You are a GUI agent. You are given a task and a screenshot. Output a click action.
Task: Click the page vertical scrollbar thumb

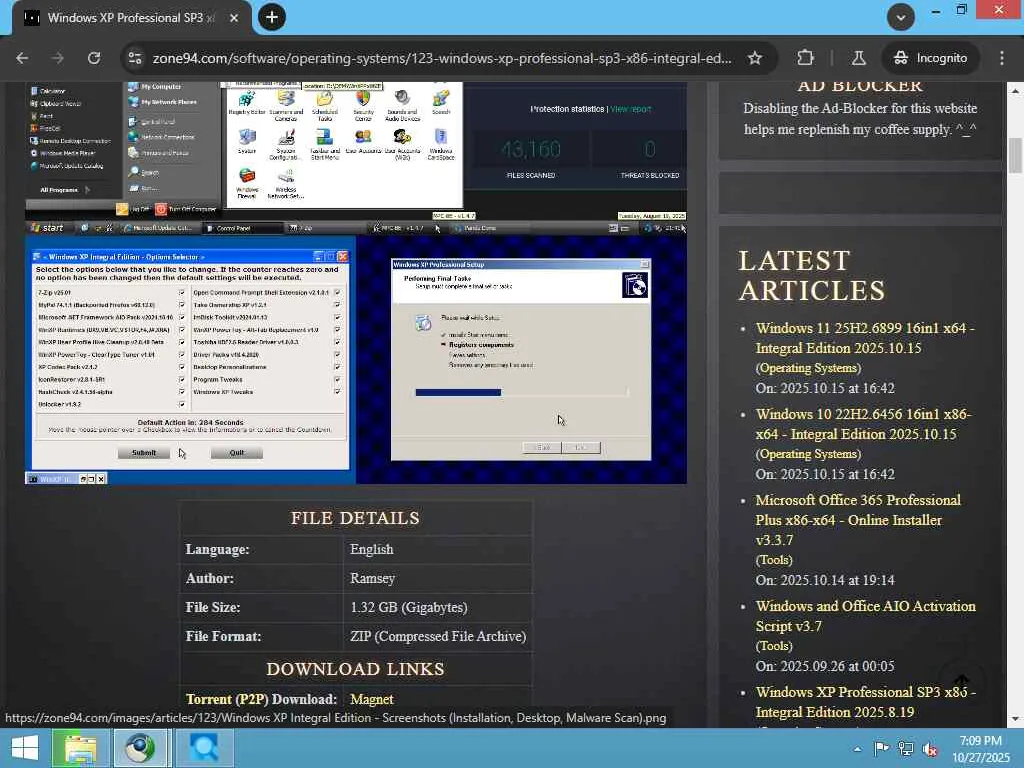tap(1015, 155)
